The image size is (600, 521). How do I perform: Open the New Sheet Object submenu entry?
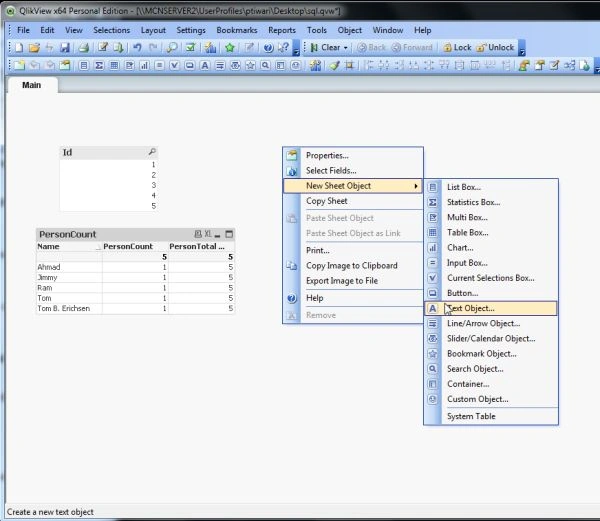click(353, 186)
